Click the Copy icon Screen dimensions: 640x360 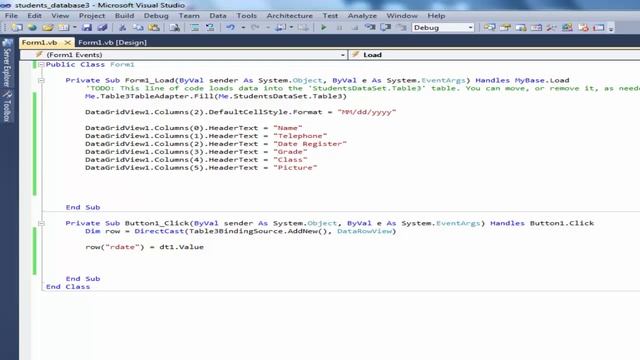(x=138, y=27)
